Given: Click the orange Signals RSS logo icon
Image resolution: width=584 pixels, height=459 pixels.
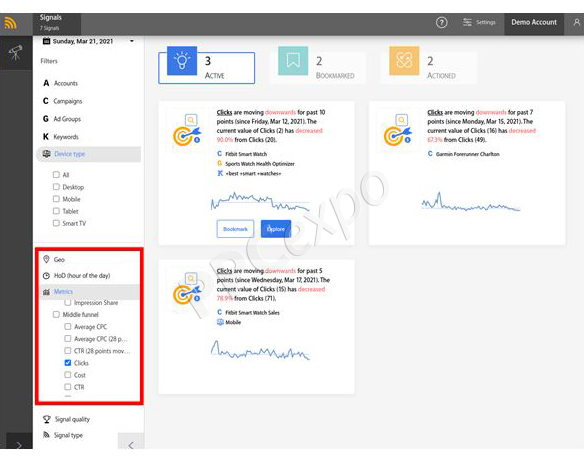Looking at the screenshot, I should (10, 23).
